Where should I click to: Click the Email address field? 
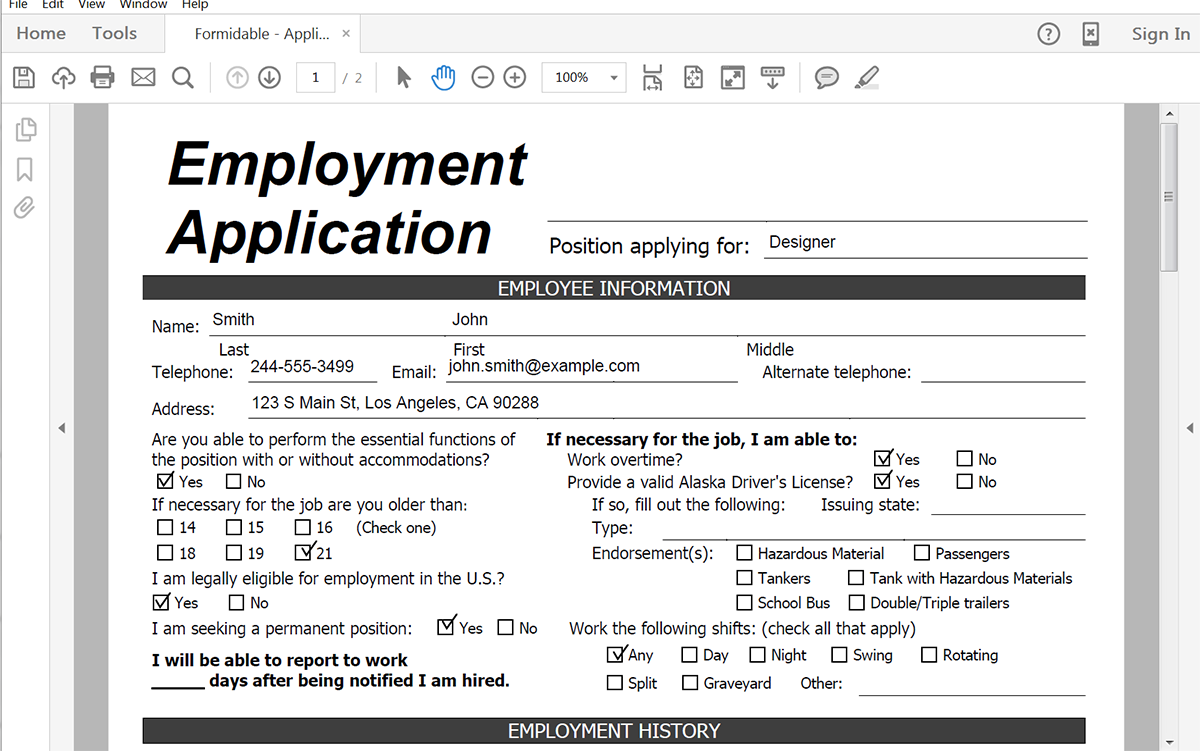[x=592, y=369]
